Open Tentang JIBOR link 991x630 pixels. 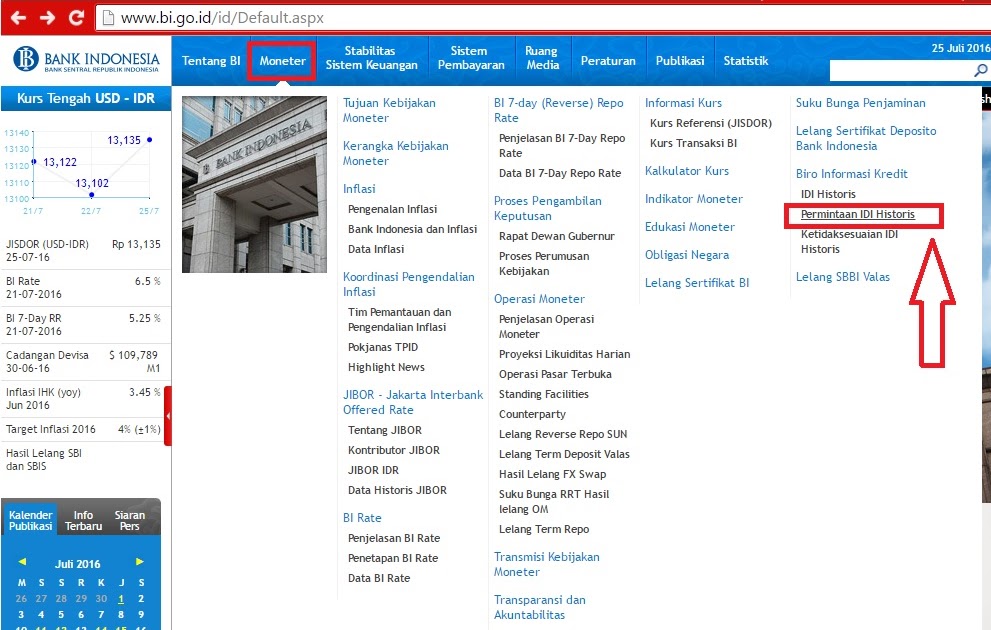(x=385, y=430)
